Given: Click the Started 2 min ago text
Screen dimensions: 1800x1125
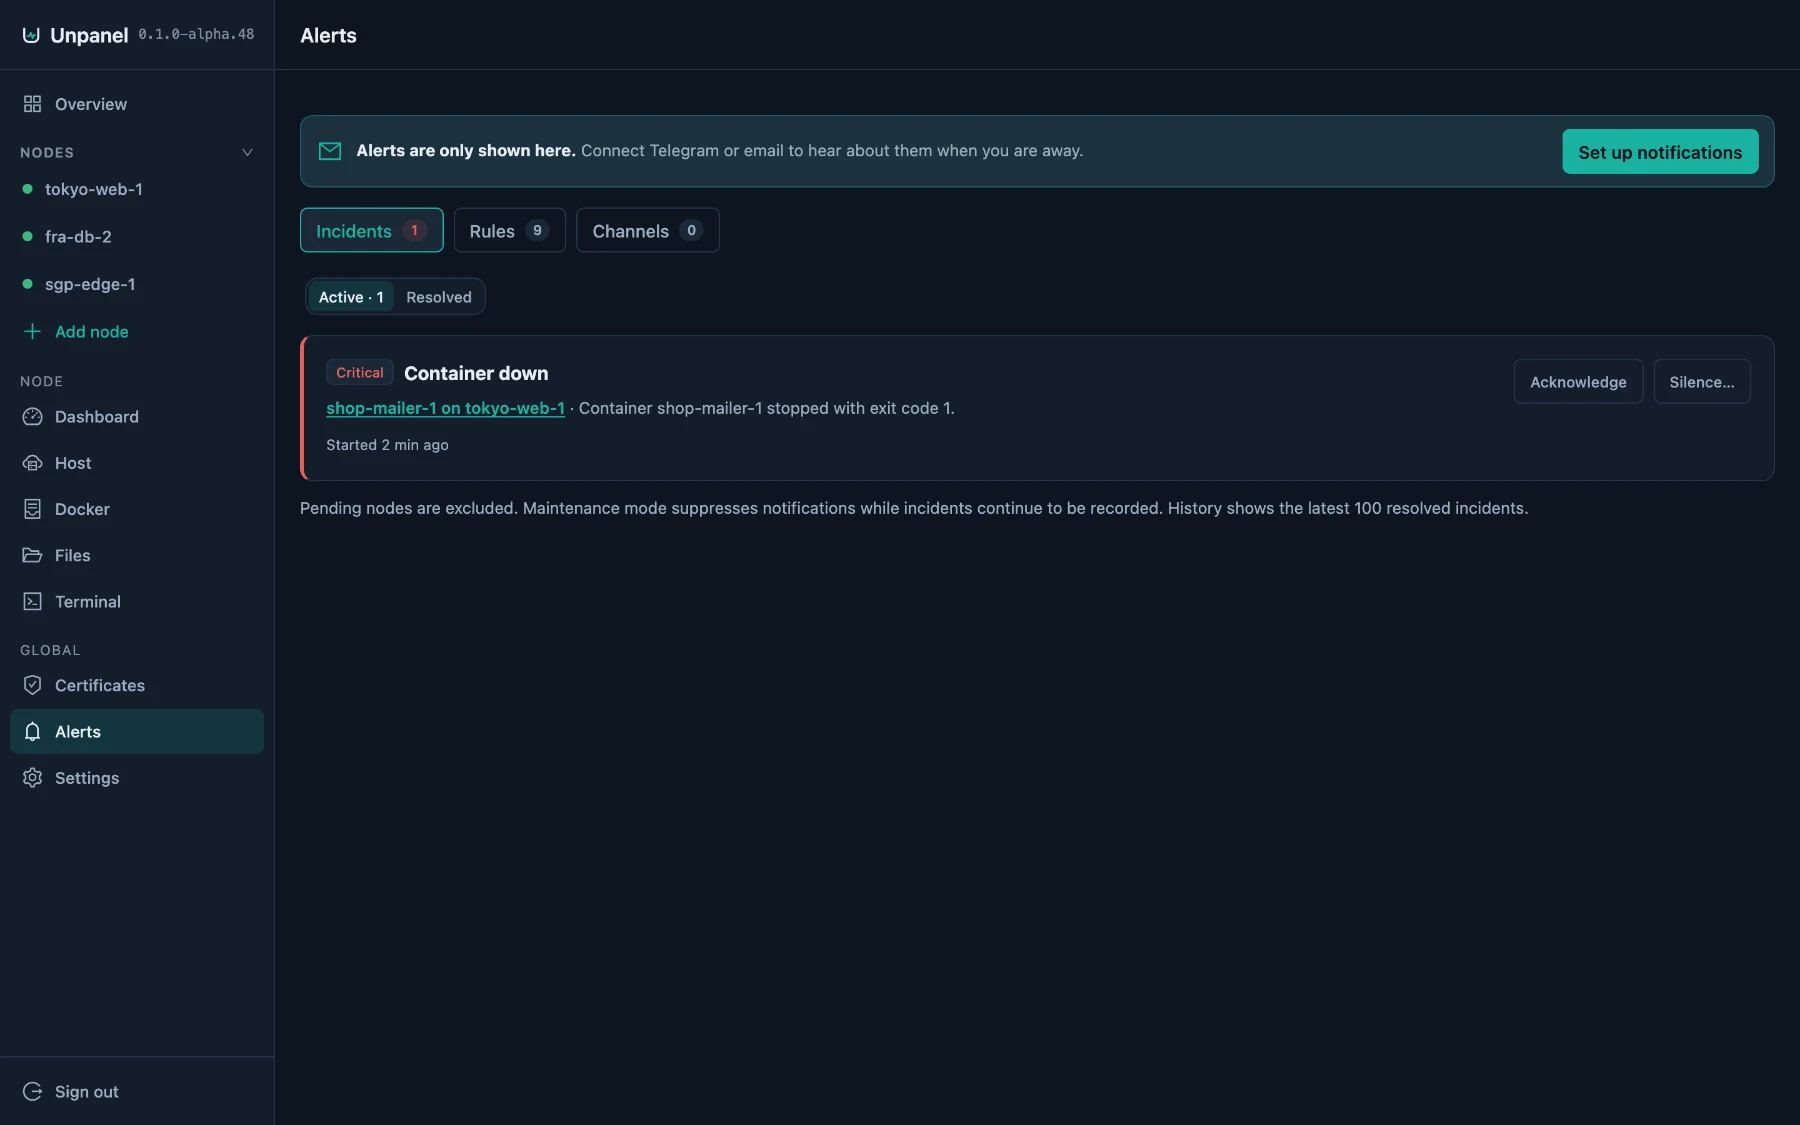Looking at the screenshot, I should point(387,445).
